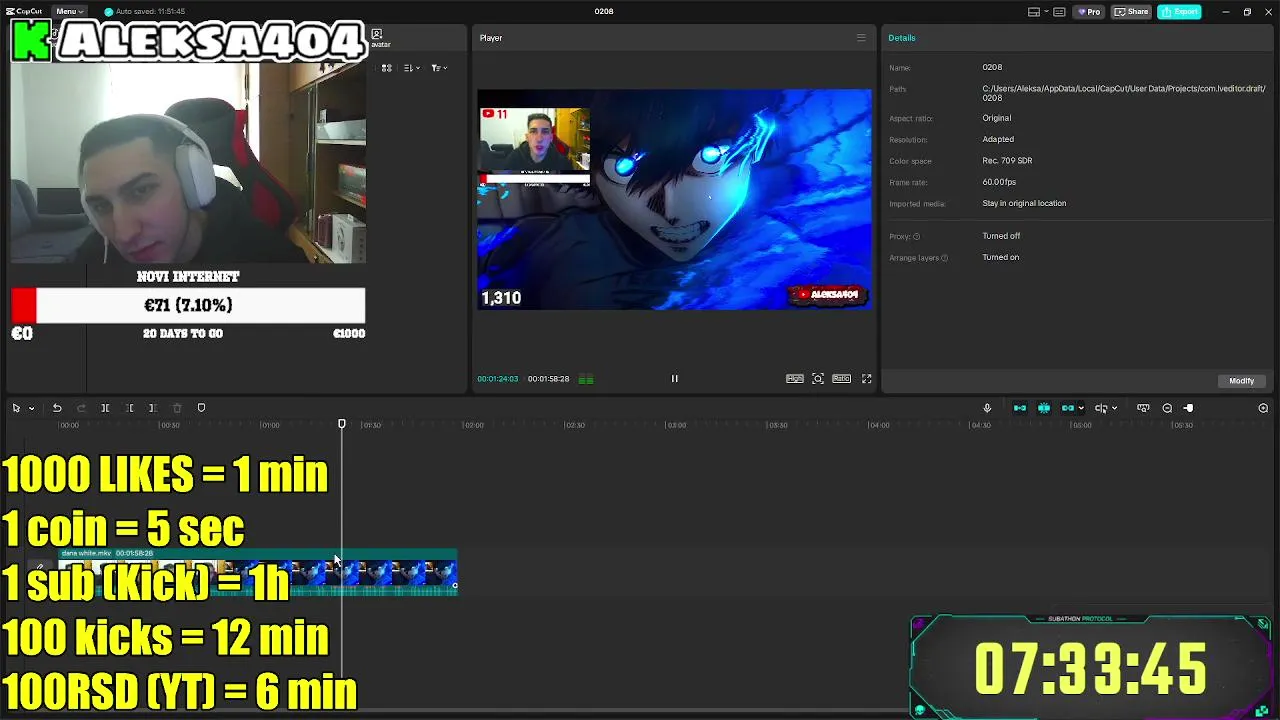Viewport: 1280px width, 720px height.
Task: Open the media filter dropdown
Action: pos(439,68)
